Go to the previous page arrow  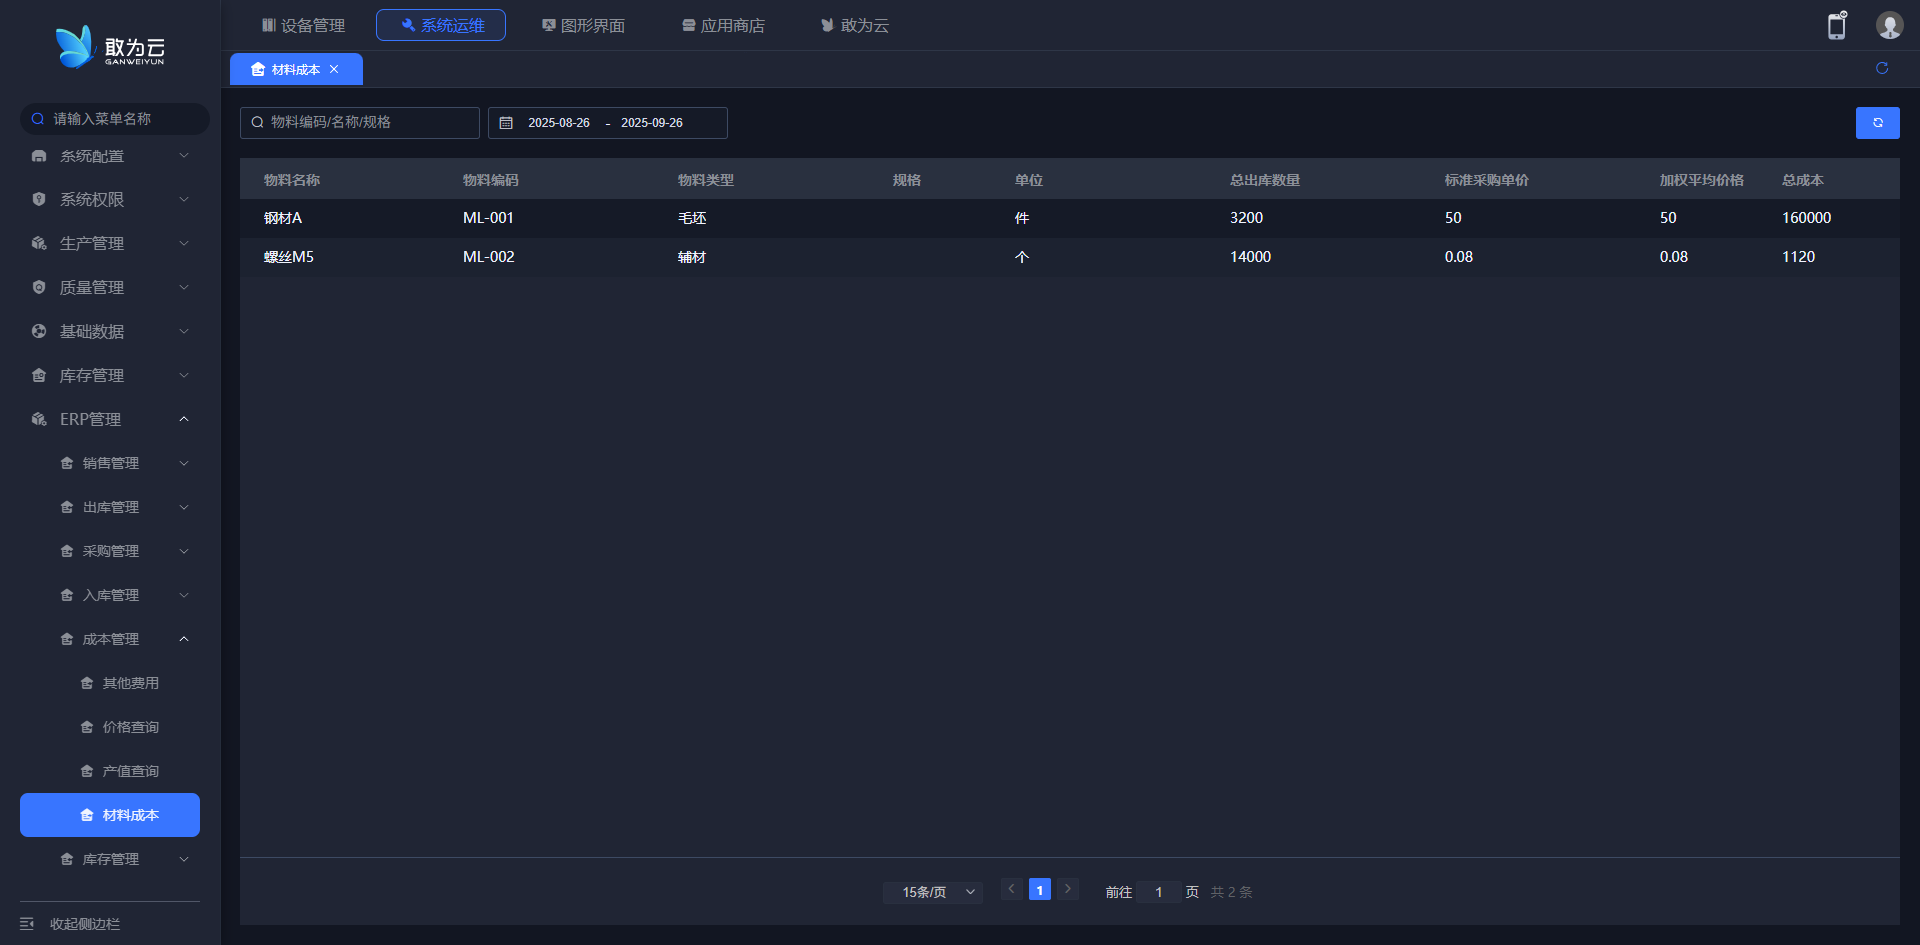pyautogui.click(x=1011, y=889)
